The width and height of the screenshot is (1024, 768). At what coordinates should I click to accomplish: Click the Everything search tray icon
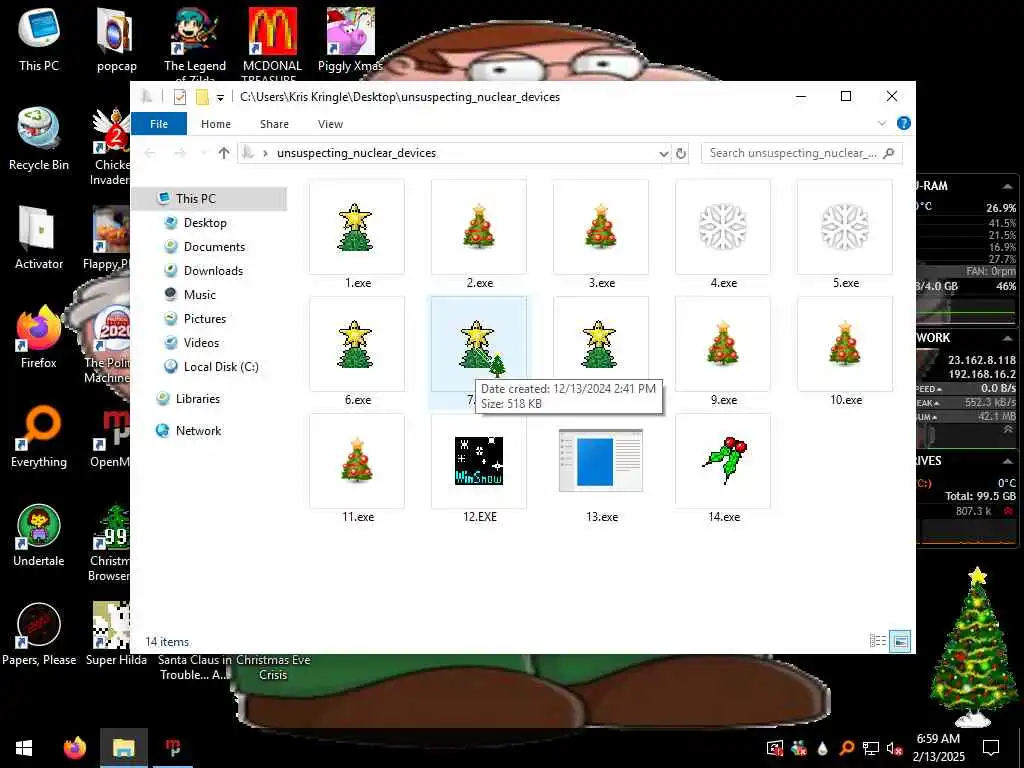[x=846, y=748]
